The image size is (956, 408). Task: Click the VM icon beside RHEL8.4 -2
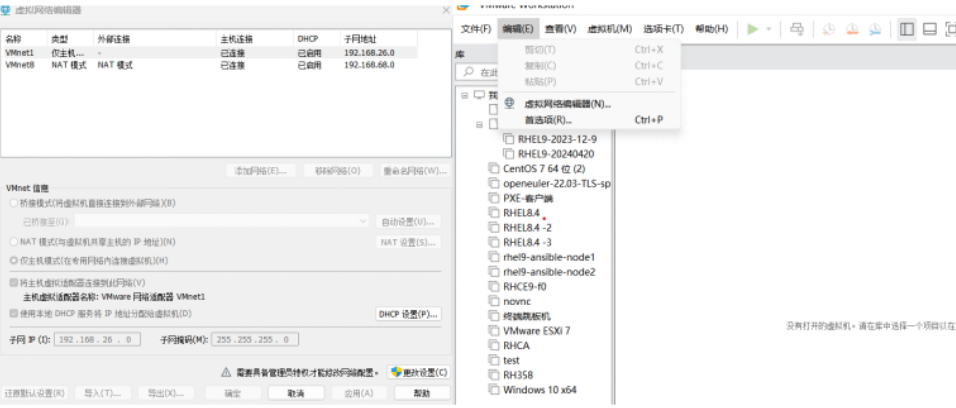(494, 227)
